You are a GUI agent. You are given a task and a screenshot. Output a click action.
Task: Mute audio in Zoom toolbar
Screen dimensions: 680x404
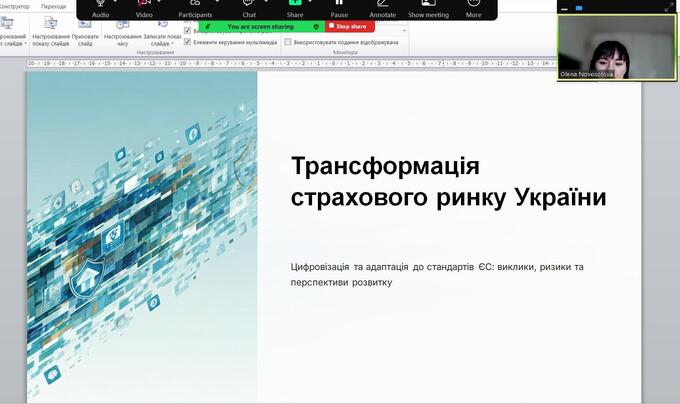100,5
